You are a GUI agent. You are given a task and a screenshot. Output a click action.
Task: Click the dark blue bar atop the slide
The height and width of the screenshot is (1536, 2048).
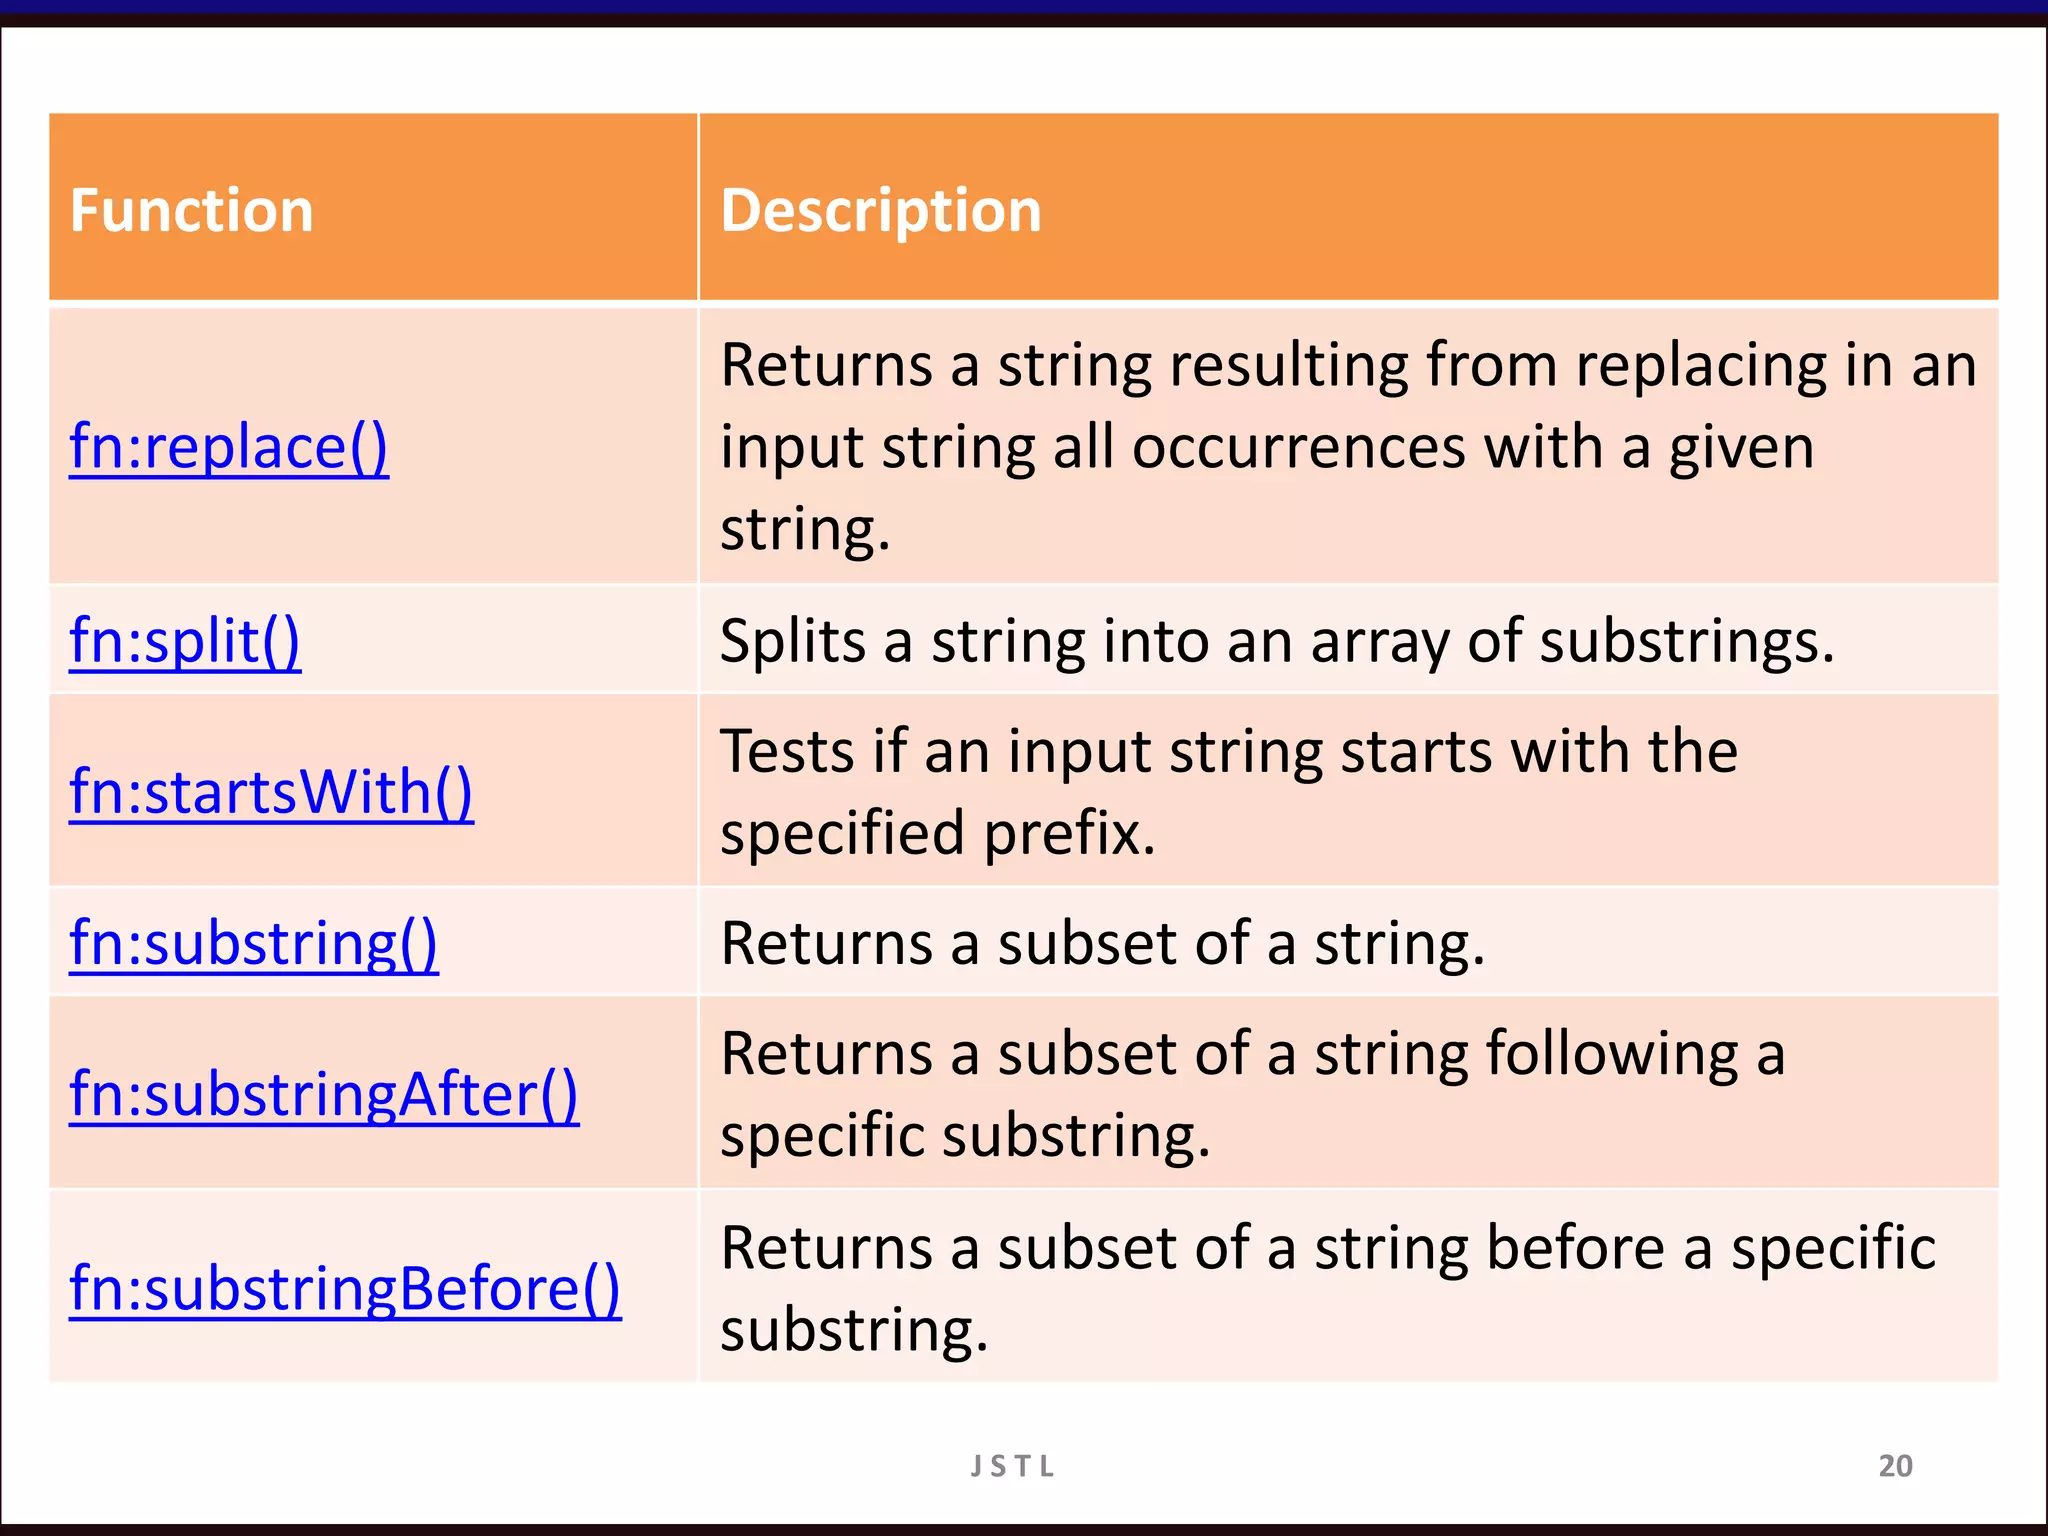coord(1024,8)
